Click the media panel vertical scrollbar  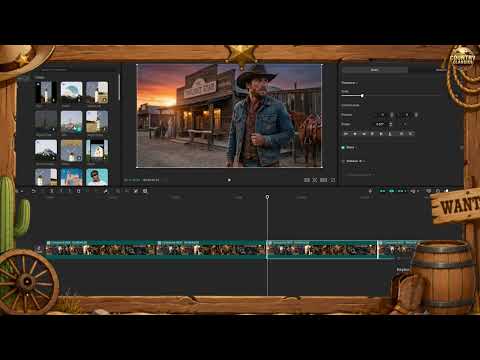pyautogui.click(x=119, y=87)
